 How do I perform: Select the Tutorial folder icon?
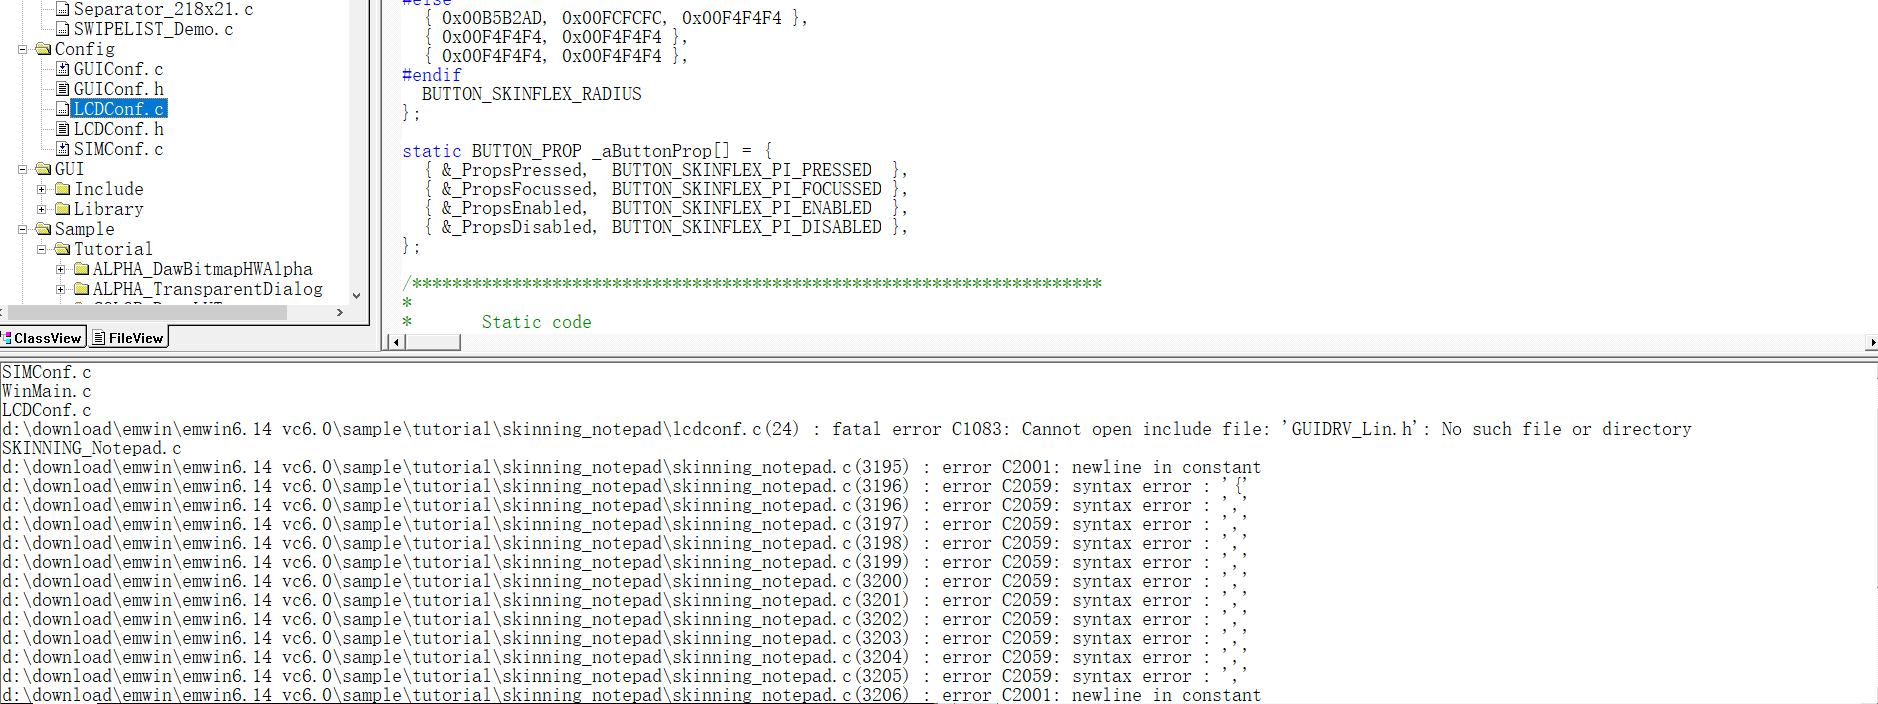click(x=63, y=249)
